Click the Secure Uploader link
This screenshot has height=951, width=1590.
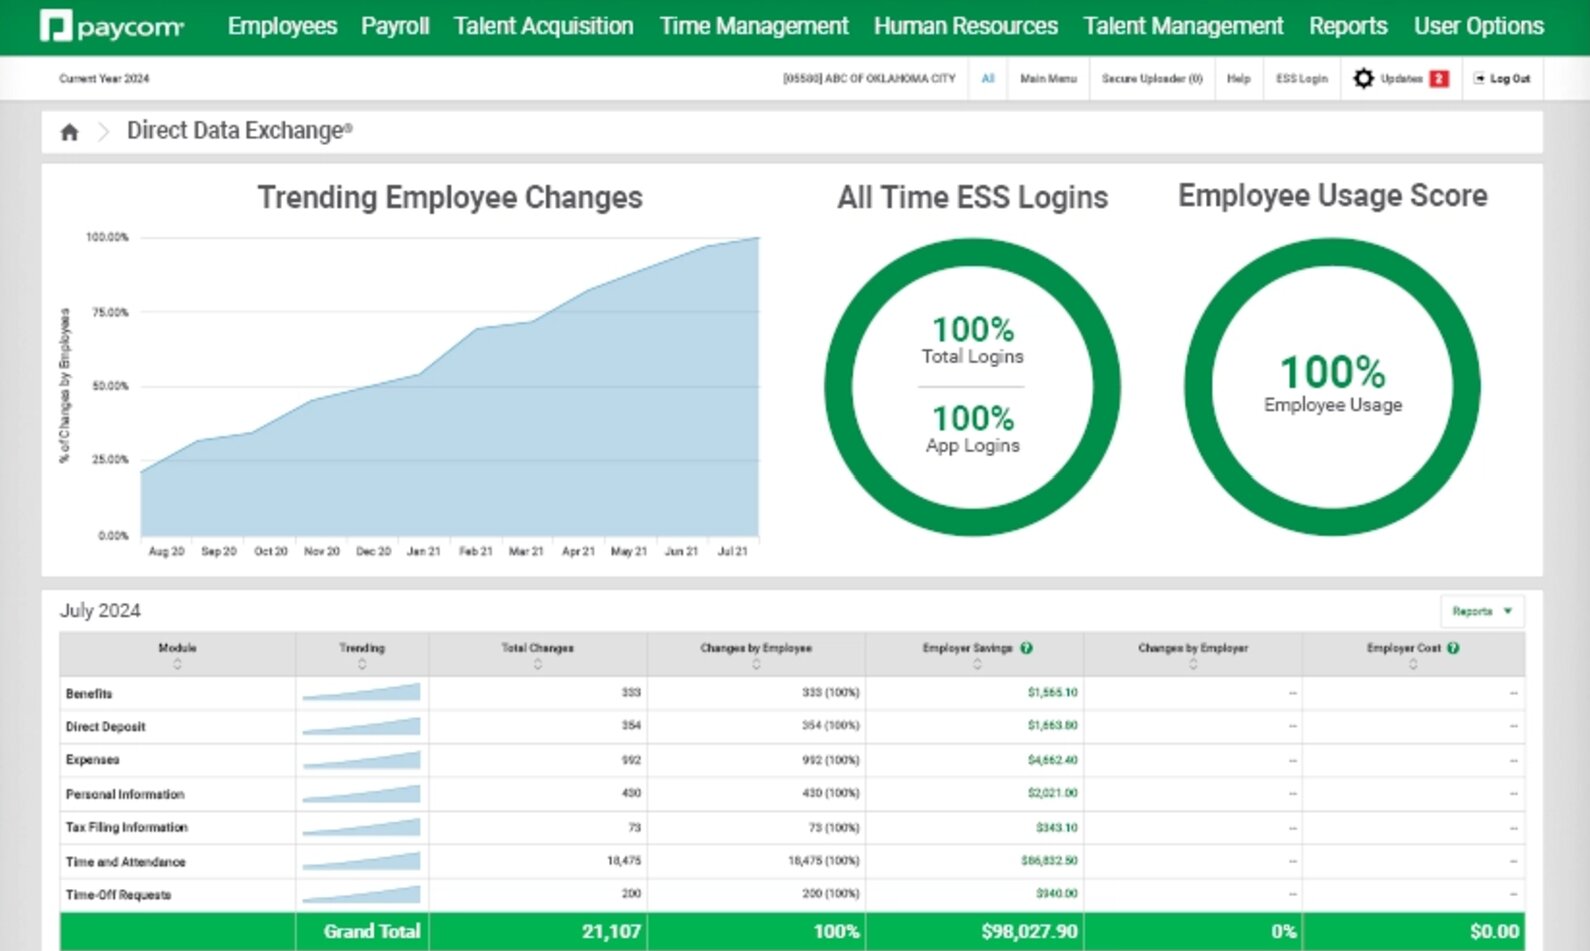[1151, 78]
